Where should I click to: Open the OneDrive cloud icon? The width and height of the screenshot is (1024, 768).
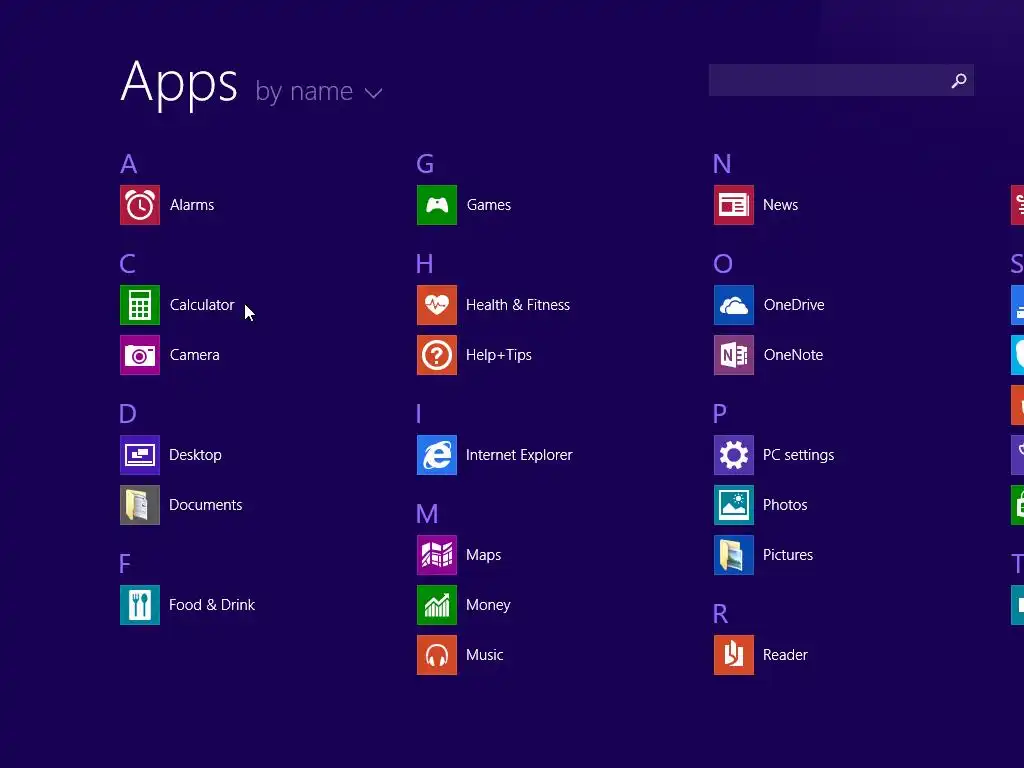coord(734,305)
